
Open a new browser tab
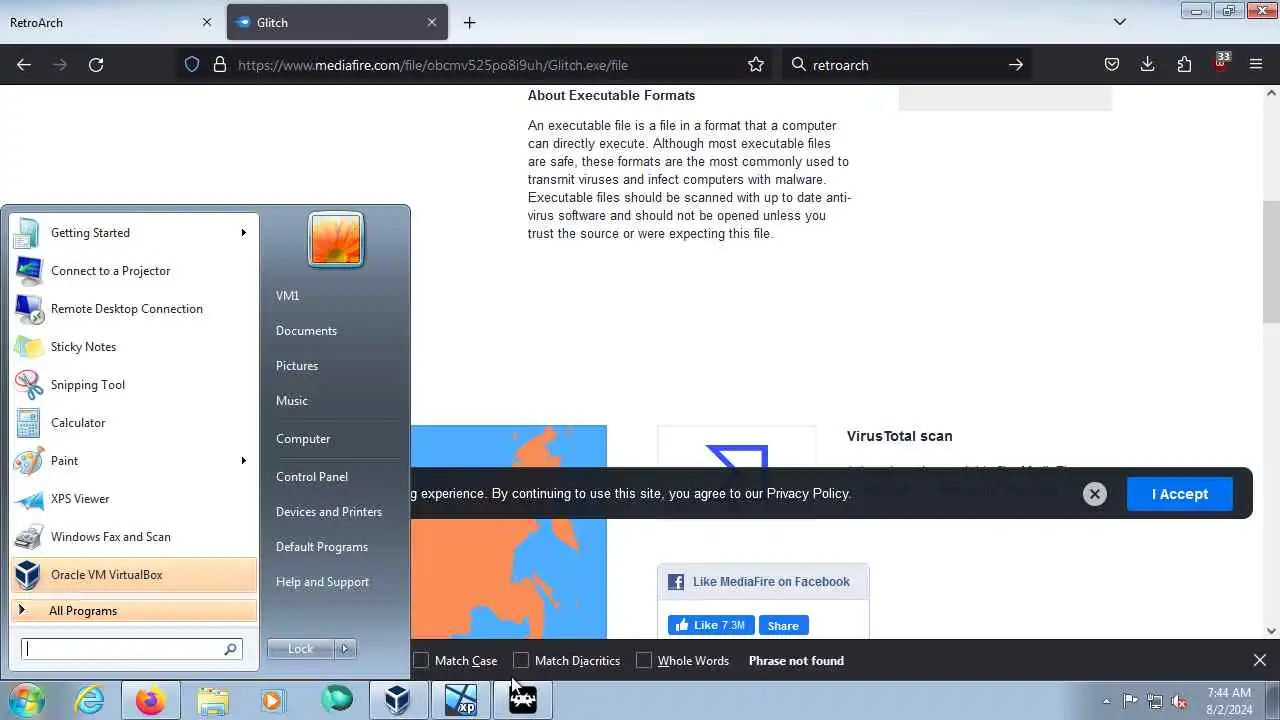[469, 22]
